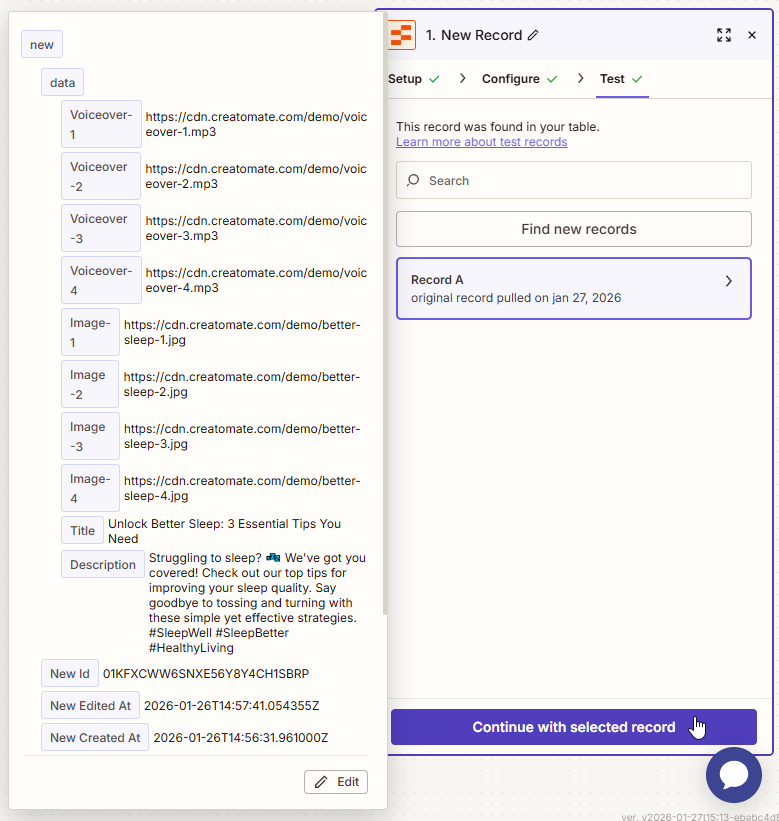The width and height of the screenshot is (779, 821).
Task: Open the chat support bubble
Action: click(x=733, y=774)
